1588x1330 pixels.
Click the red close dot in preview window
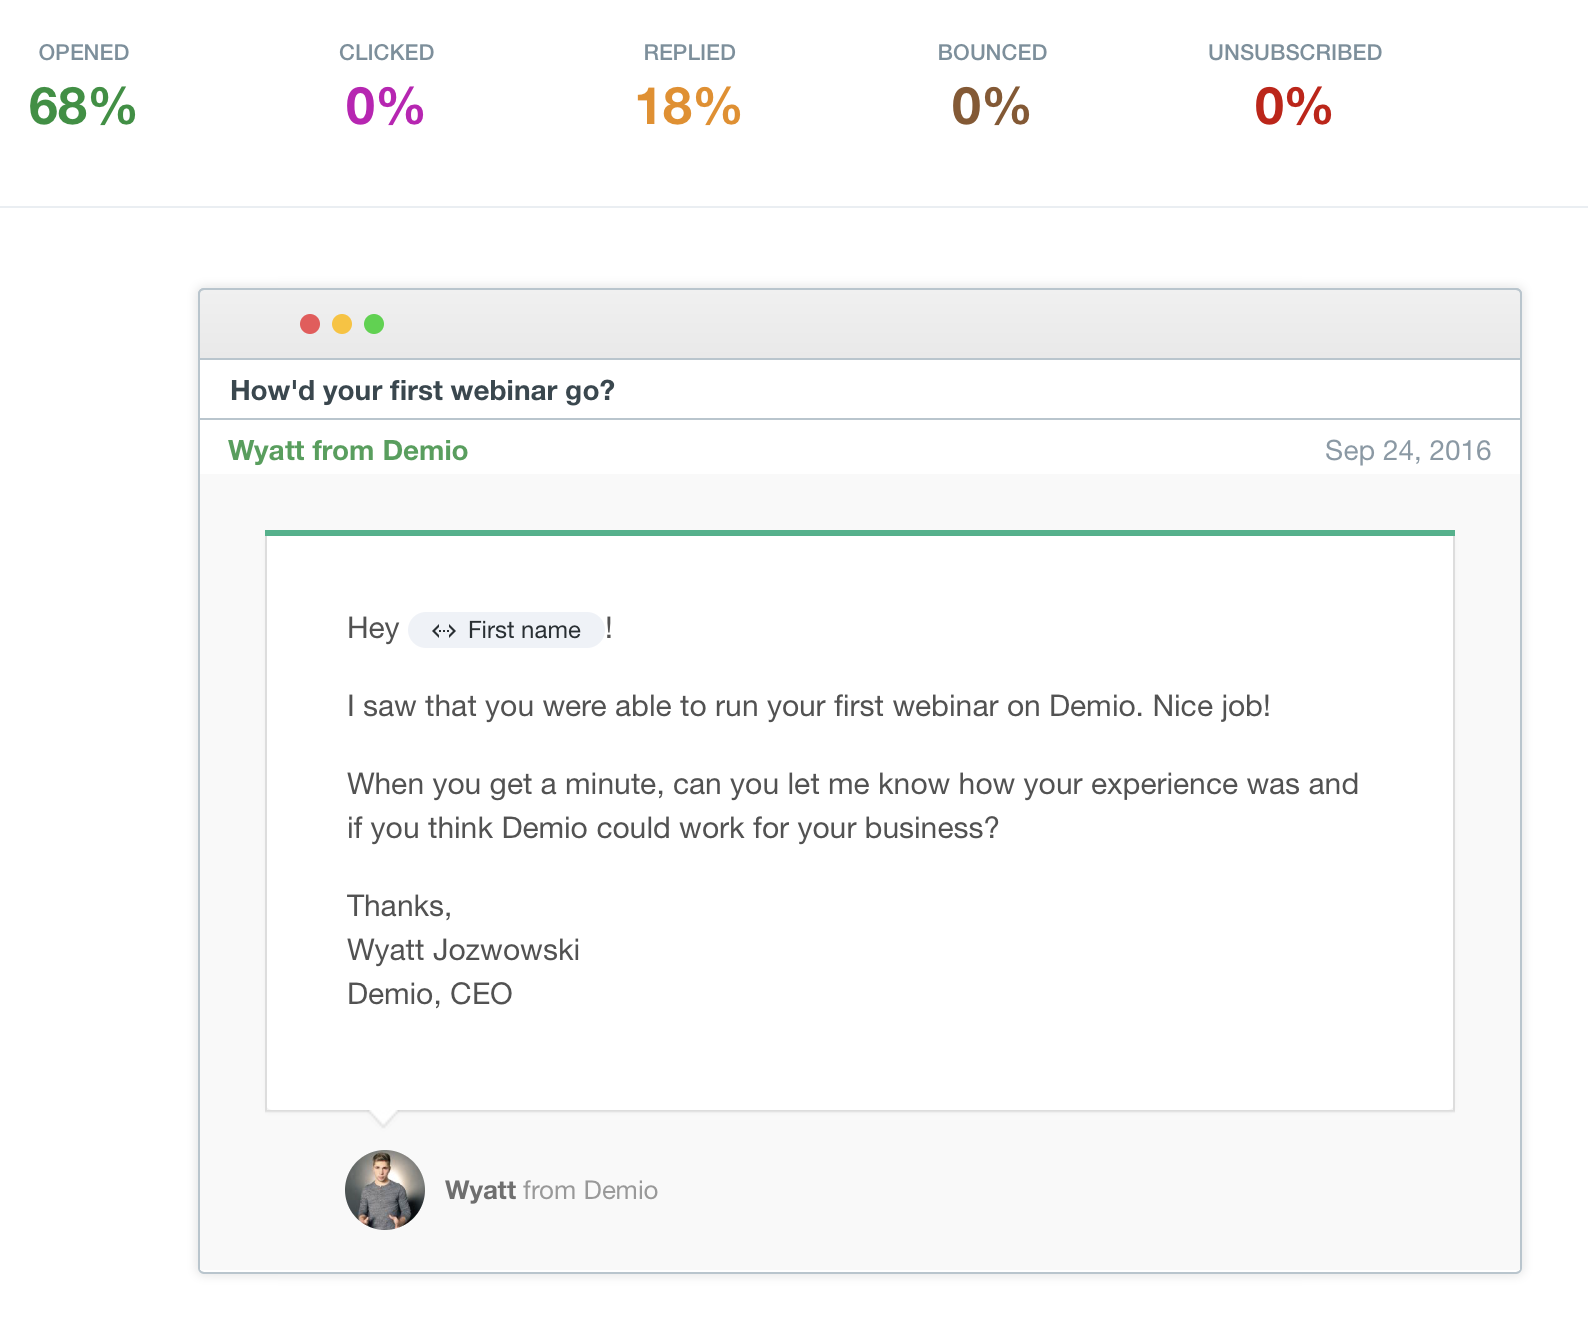[x=310, y=324]
